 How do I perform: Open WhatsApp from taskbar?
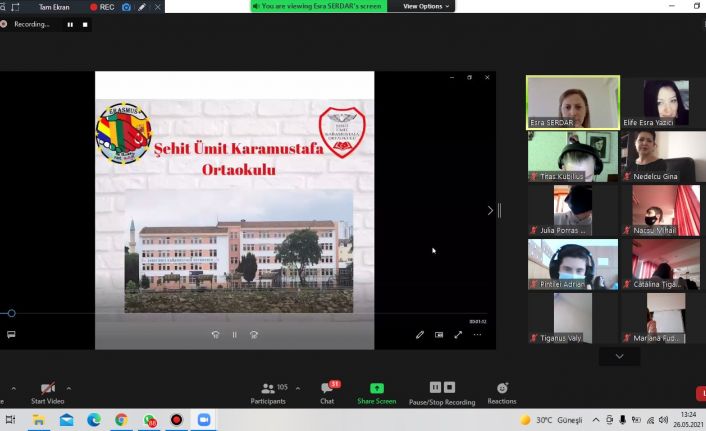tap(149, 420)
